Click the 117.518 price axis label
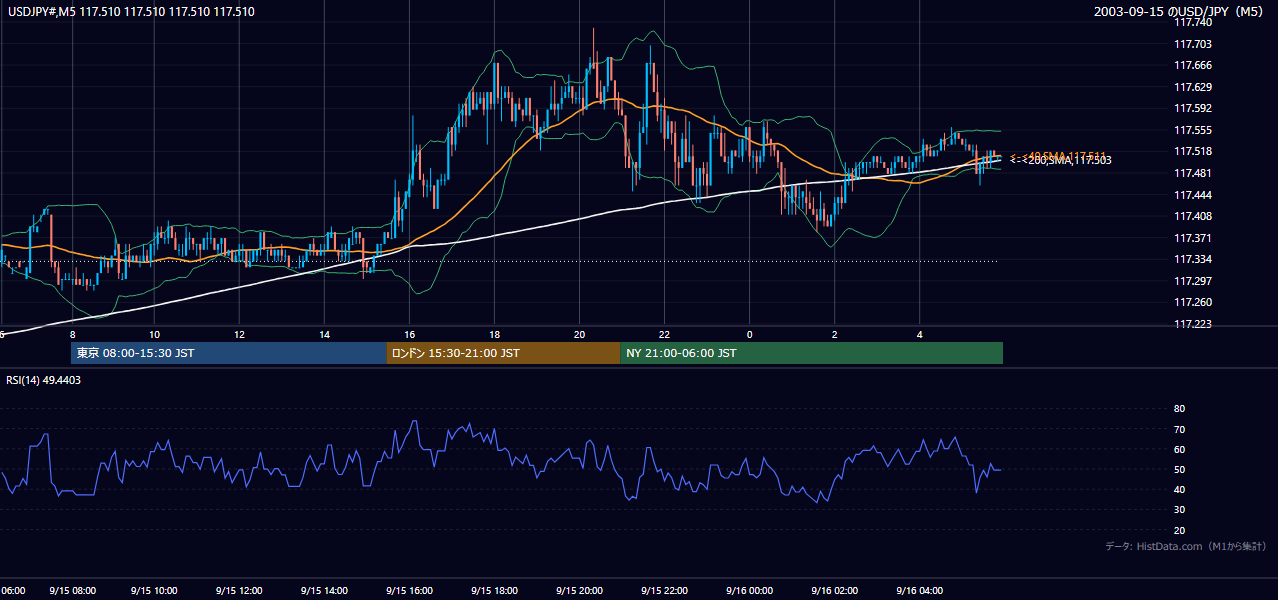Image resolution: width=1278 pixels, height=600 pixels. [1192, 151]
